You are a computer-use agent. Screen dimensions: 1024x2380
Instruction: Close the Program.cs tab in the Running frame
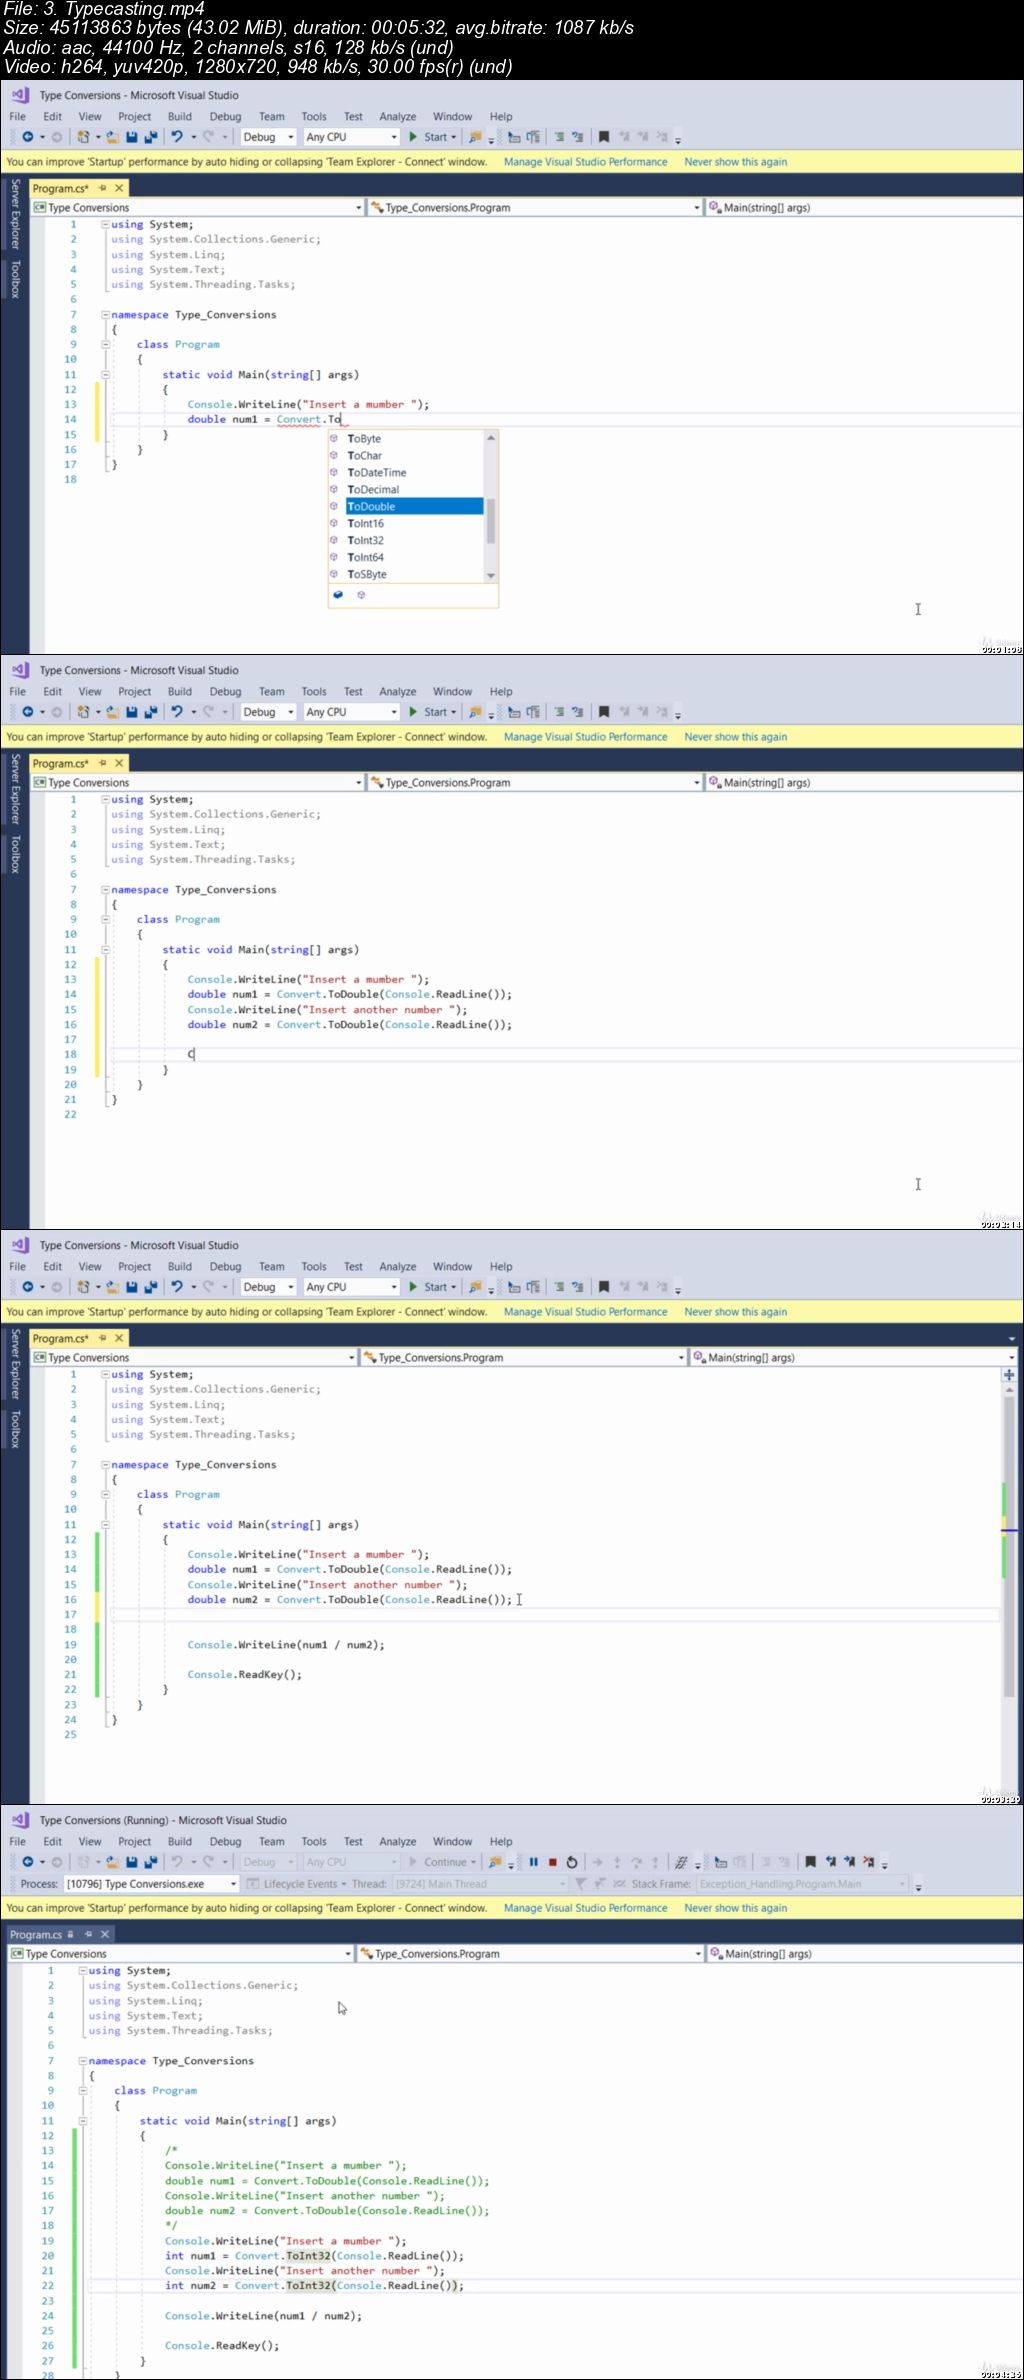[105, 1935]
